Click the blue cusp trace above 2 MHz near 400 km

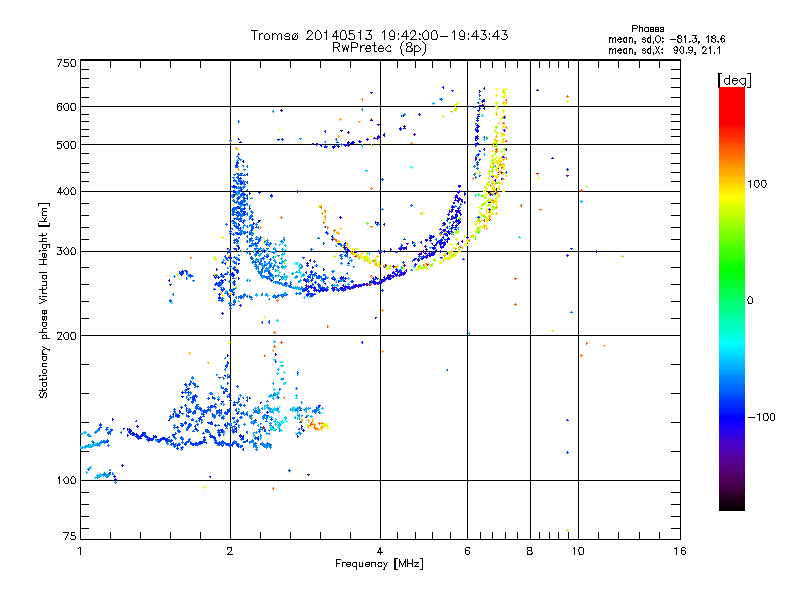tap(240, 194)
